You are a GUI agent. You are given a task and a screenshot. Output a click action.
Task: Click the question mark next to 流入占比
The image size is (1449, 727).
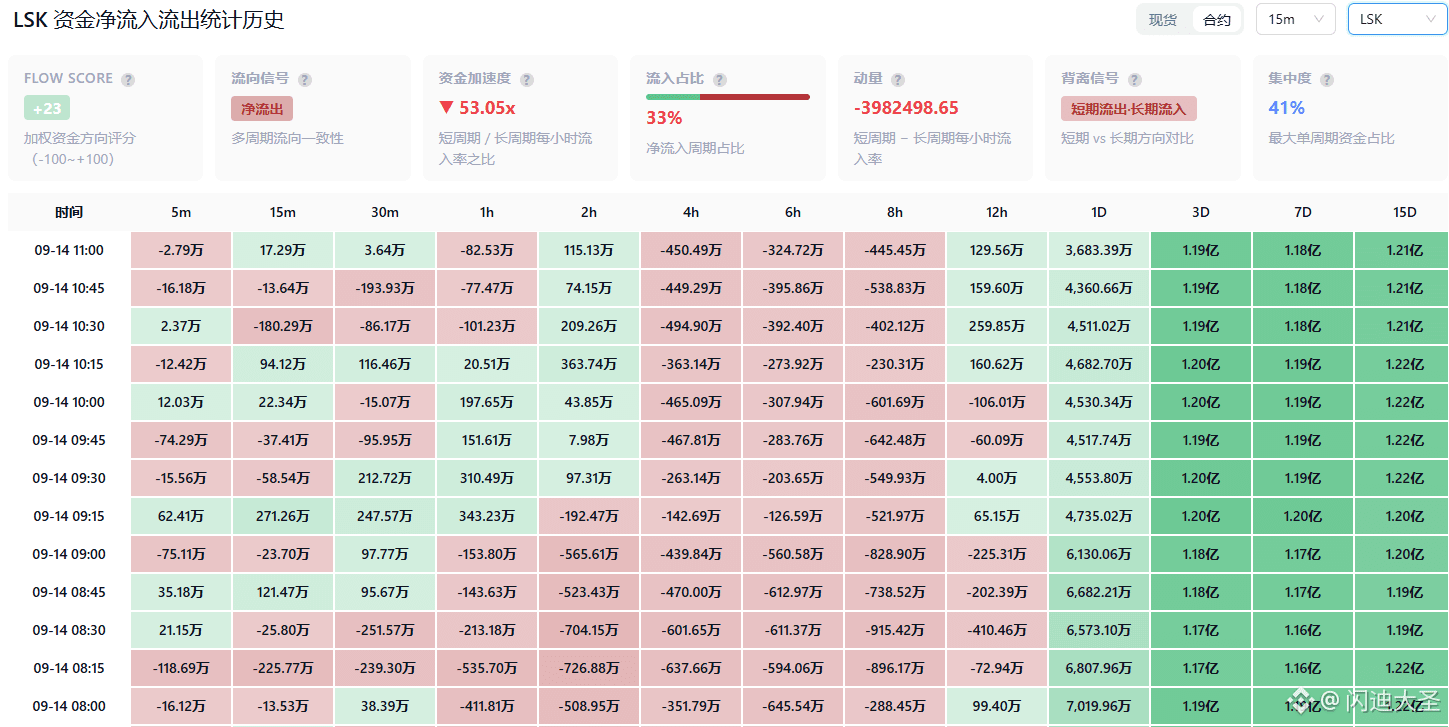click(x=720, y=80)
